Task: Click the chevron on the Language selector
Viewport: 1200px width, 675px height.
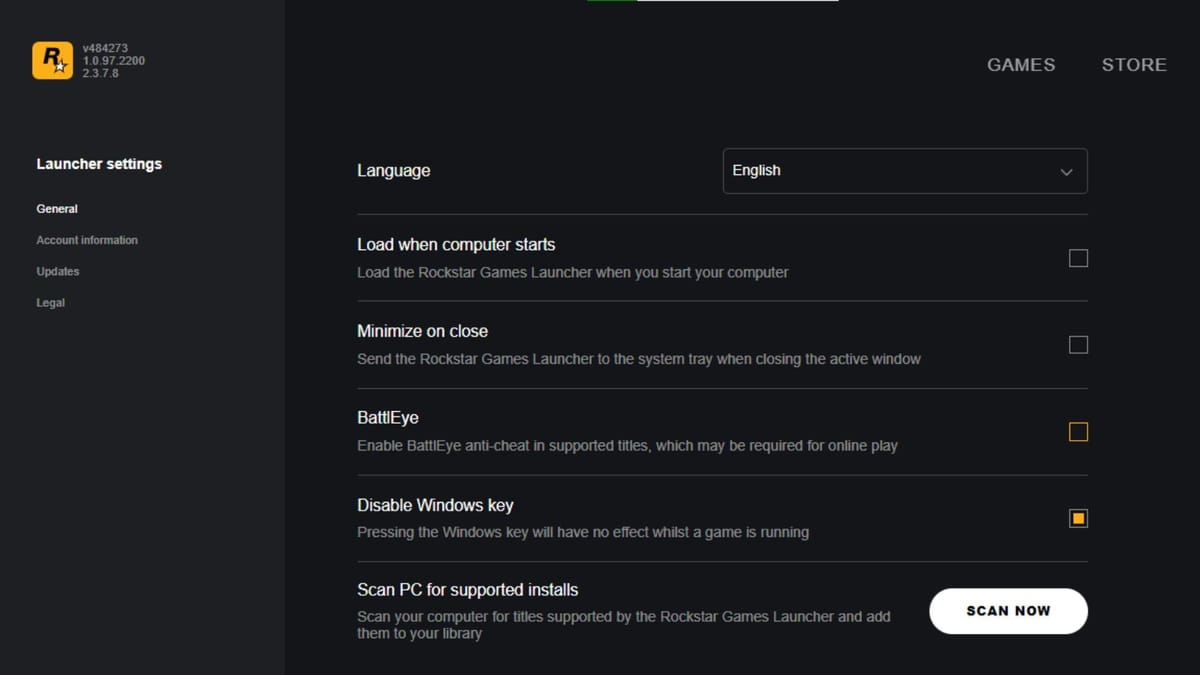Action: pos(1066,171)
